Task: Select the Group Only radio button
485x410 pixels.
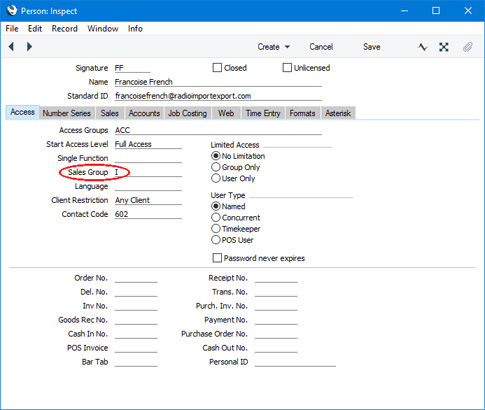Action: (216, 167)
